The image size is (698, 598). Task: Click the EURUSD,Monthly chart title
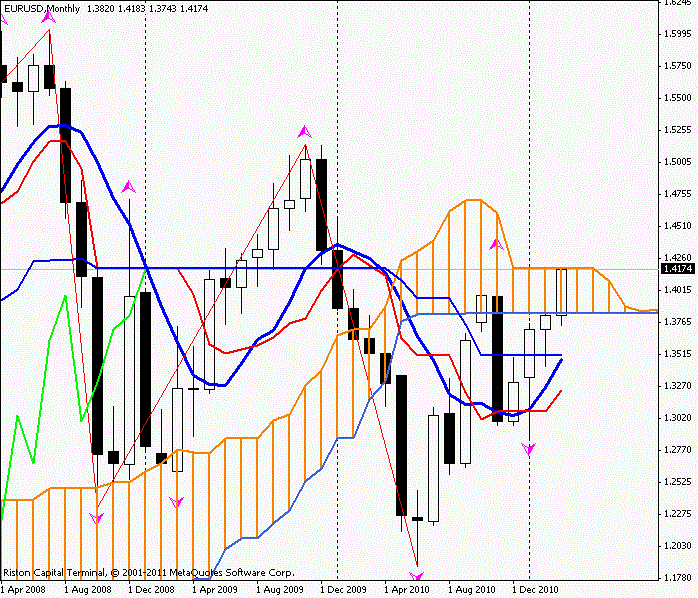click(42, 8)
